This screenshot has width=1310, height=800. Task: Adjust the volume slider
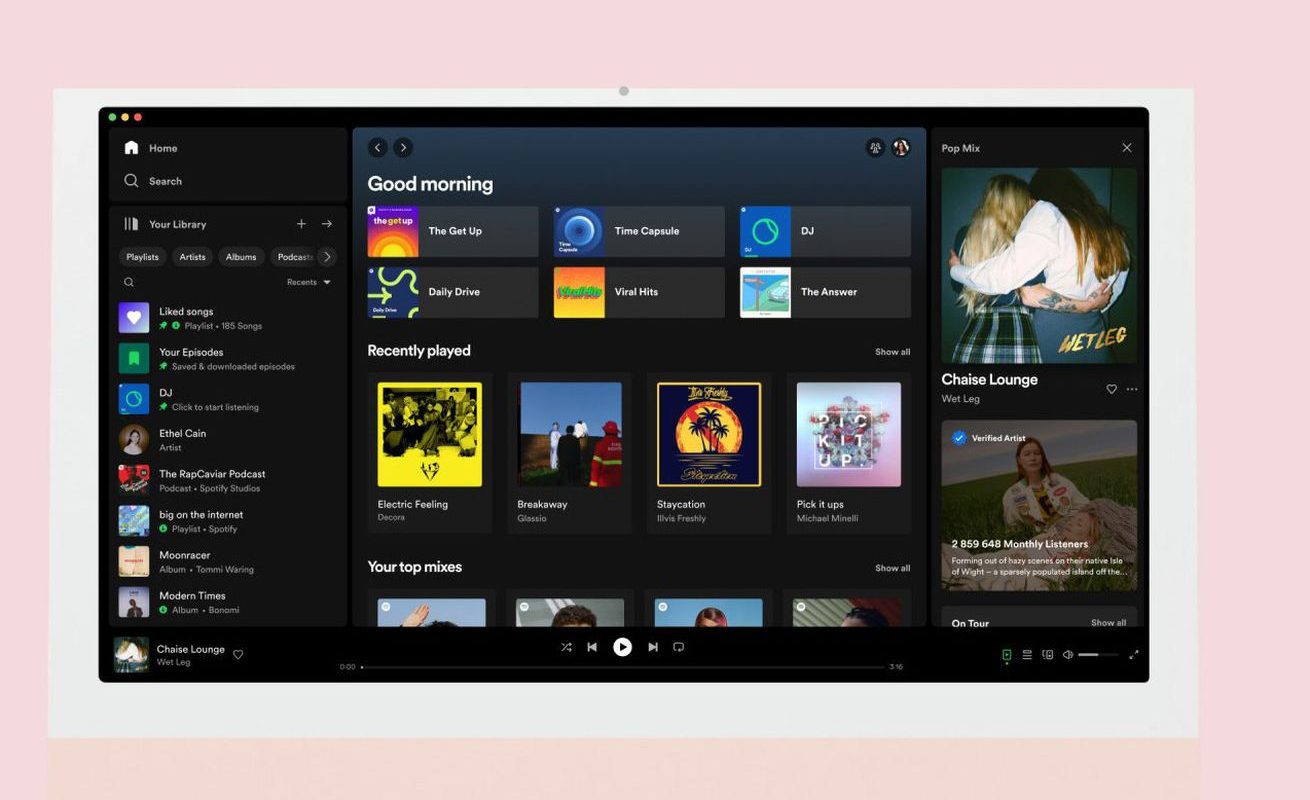(x=1097, y=655)
